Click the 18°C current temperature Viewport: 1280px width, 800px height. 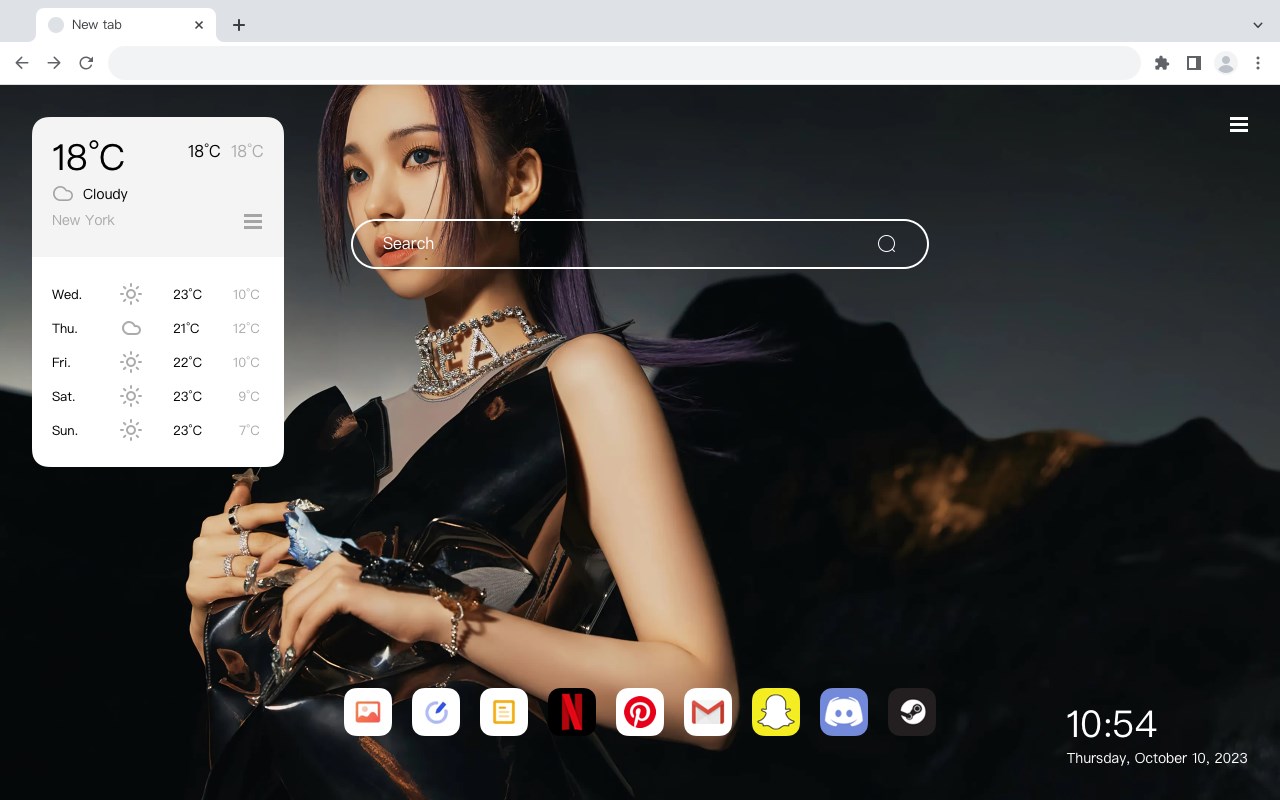click(88, 157)
